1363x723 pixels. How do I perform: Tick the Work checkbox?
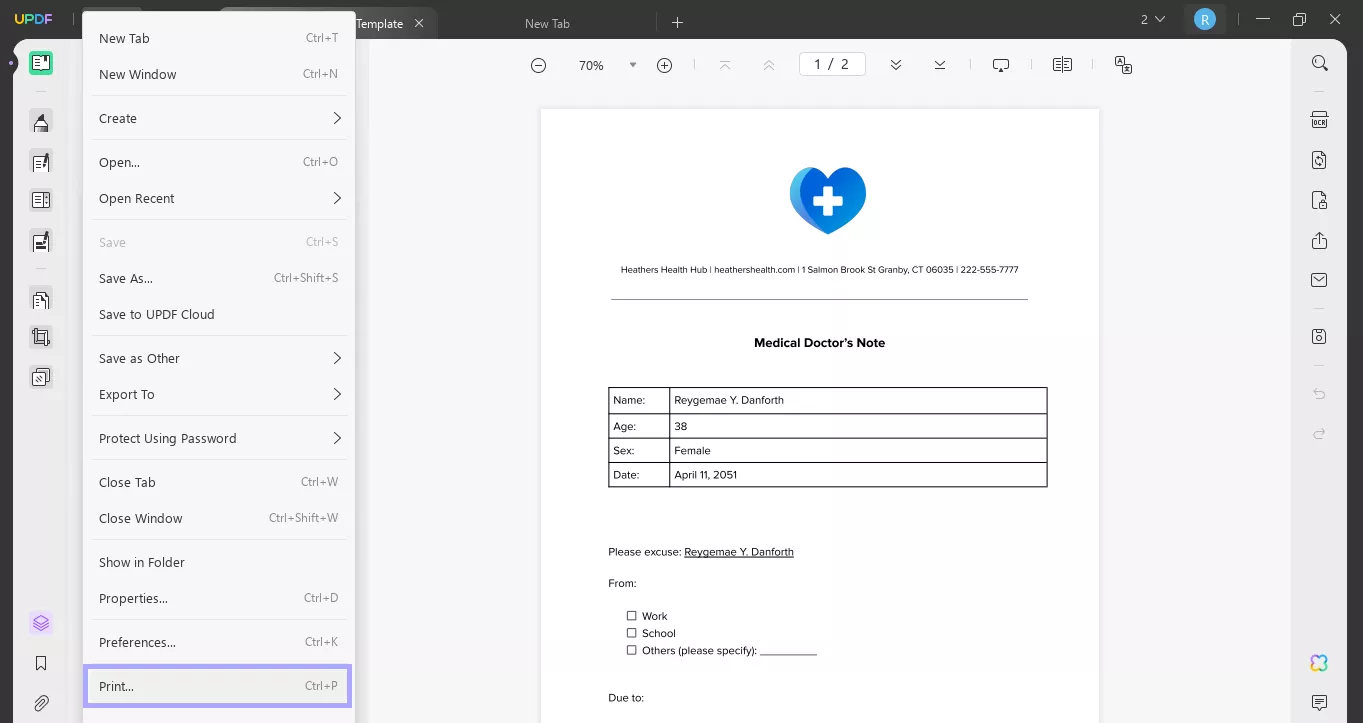pos(631,616)
